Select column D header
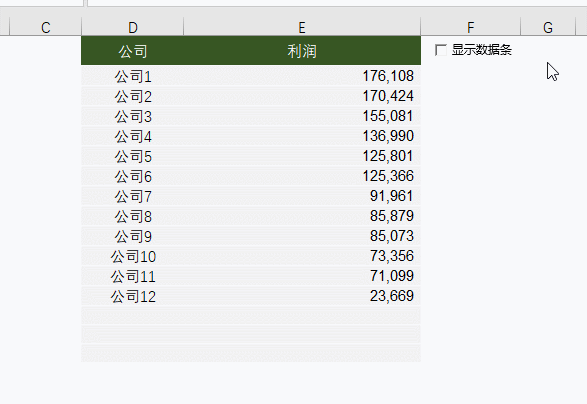This screenshot has height=404, width=587. [133, 27]
